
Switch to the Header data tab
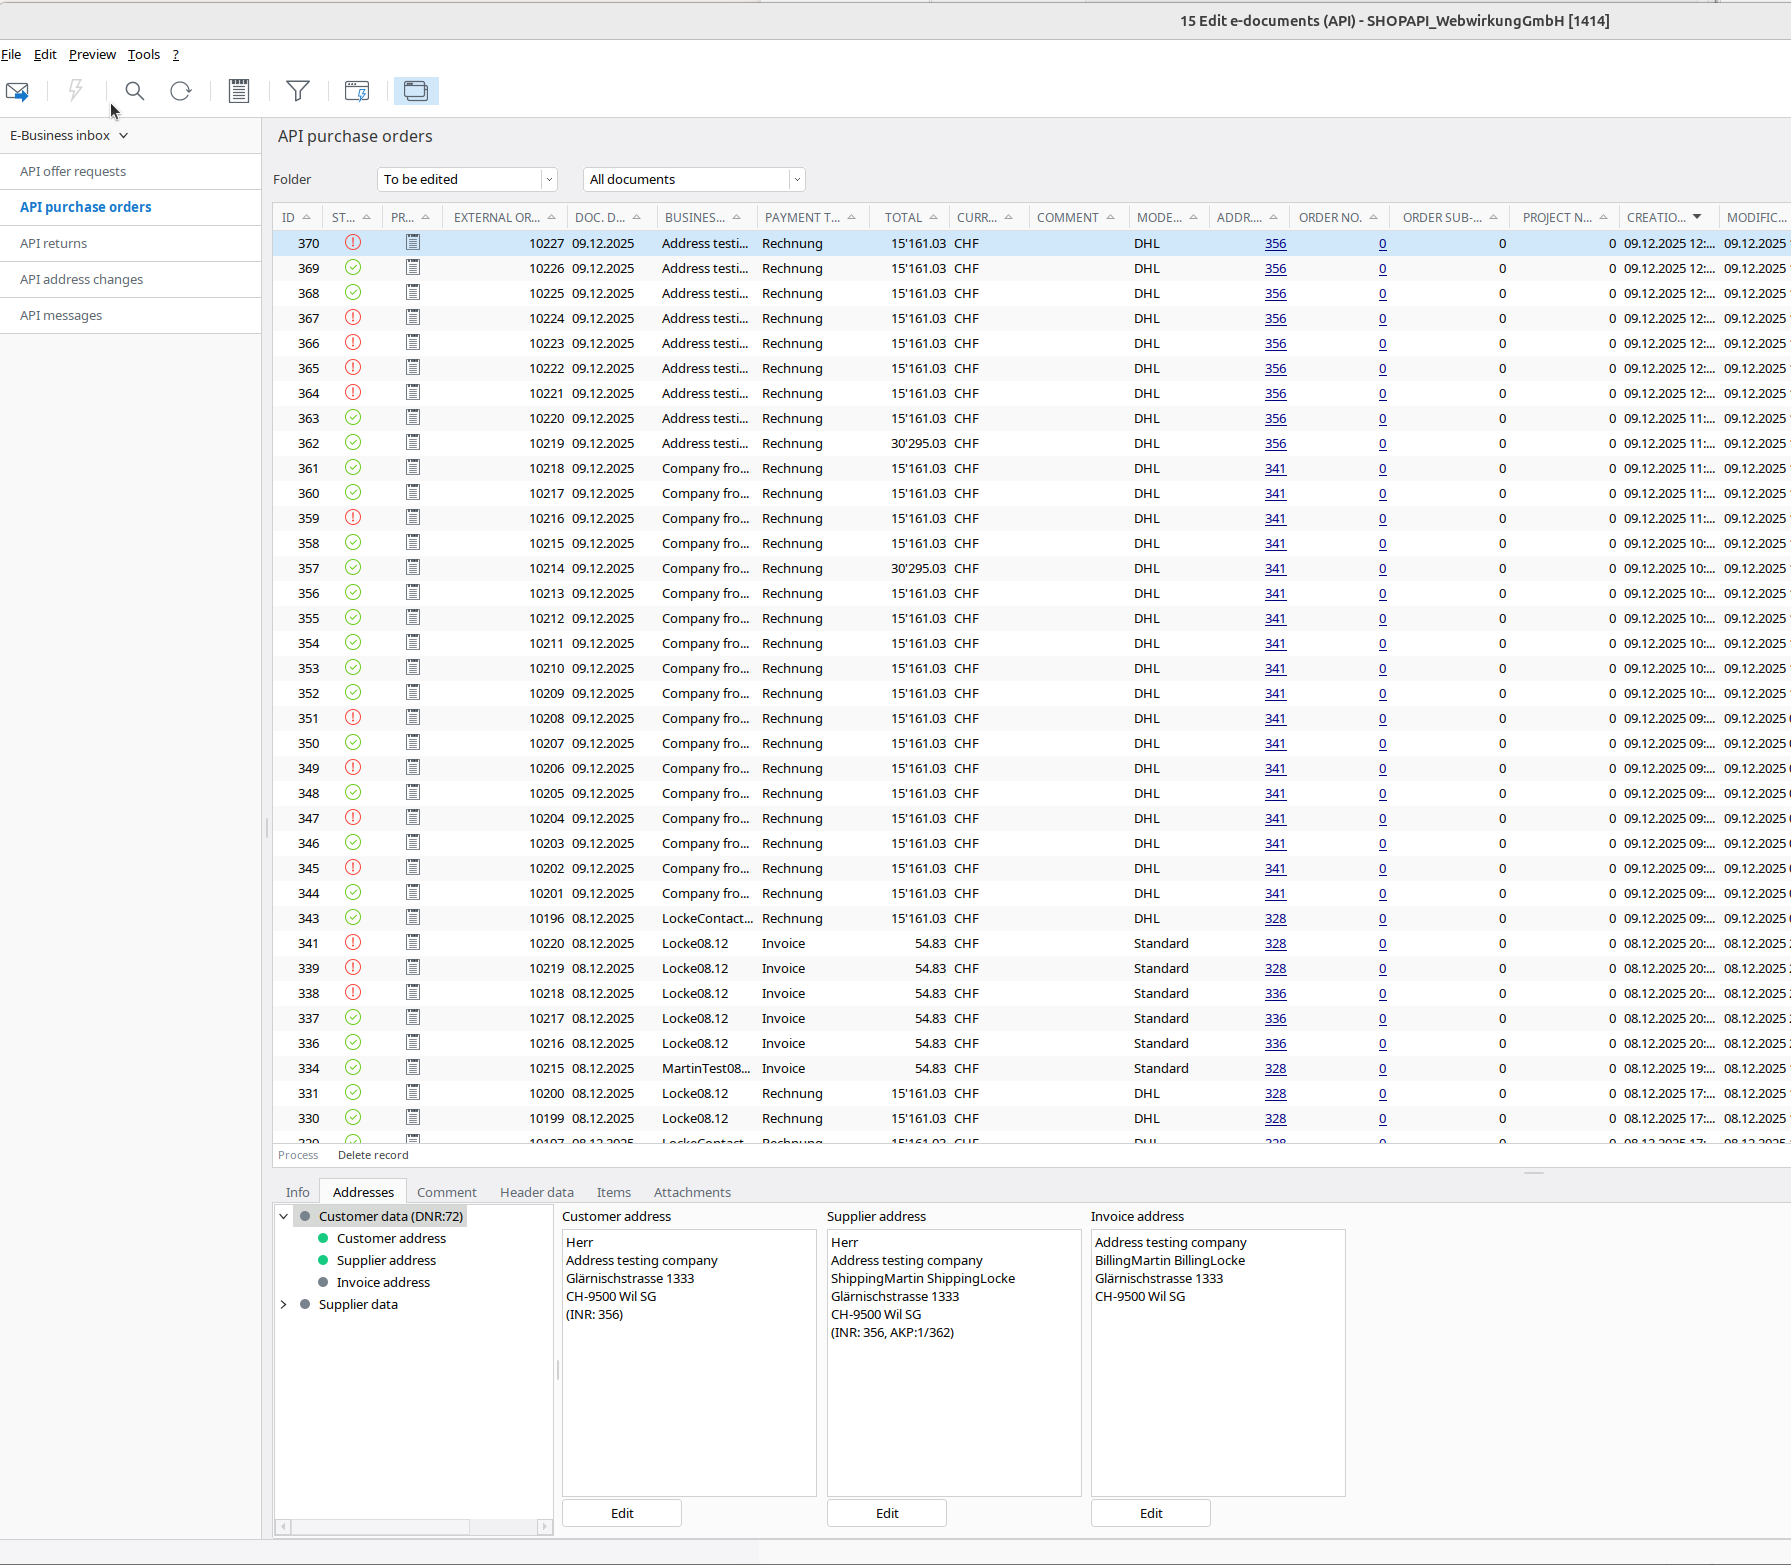click(x=536, y=1192)
